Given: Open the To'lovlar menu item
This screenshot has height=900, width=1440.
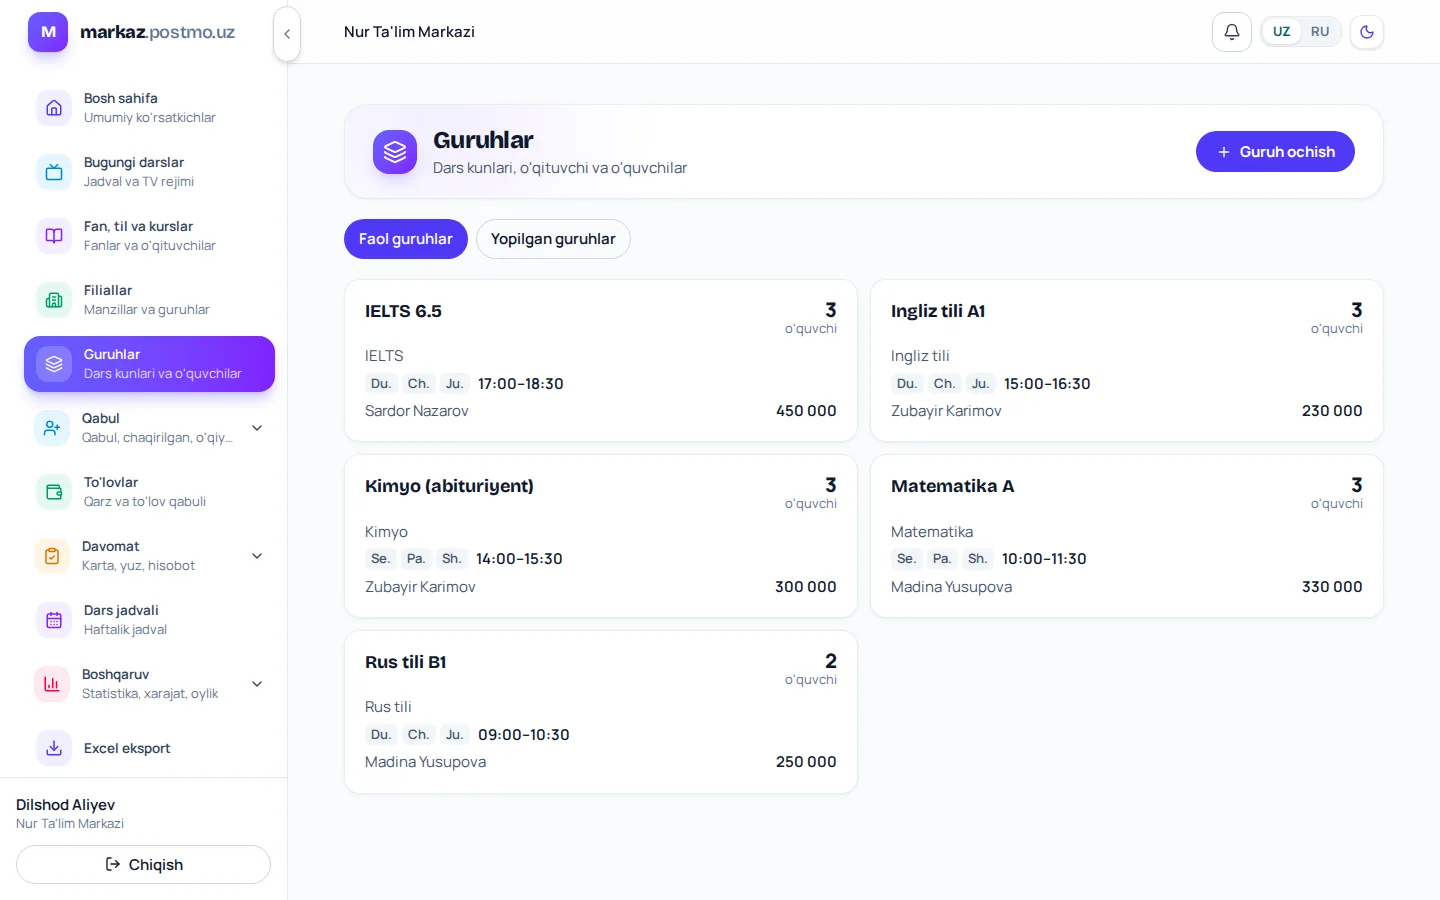Looking at the screenshot, I should (149, 492).
